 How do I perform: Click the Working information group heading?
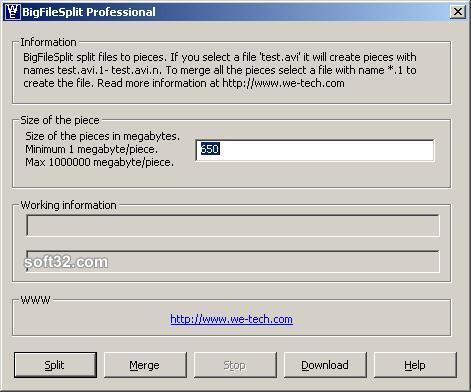(68, 205)
